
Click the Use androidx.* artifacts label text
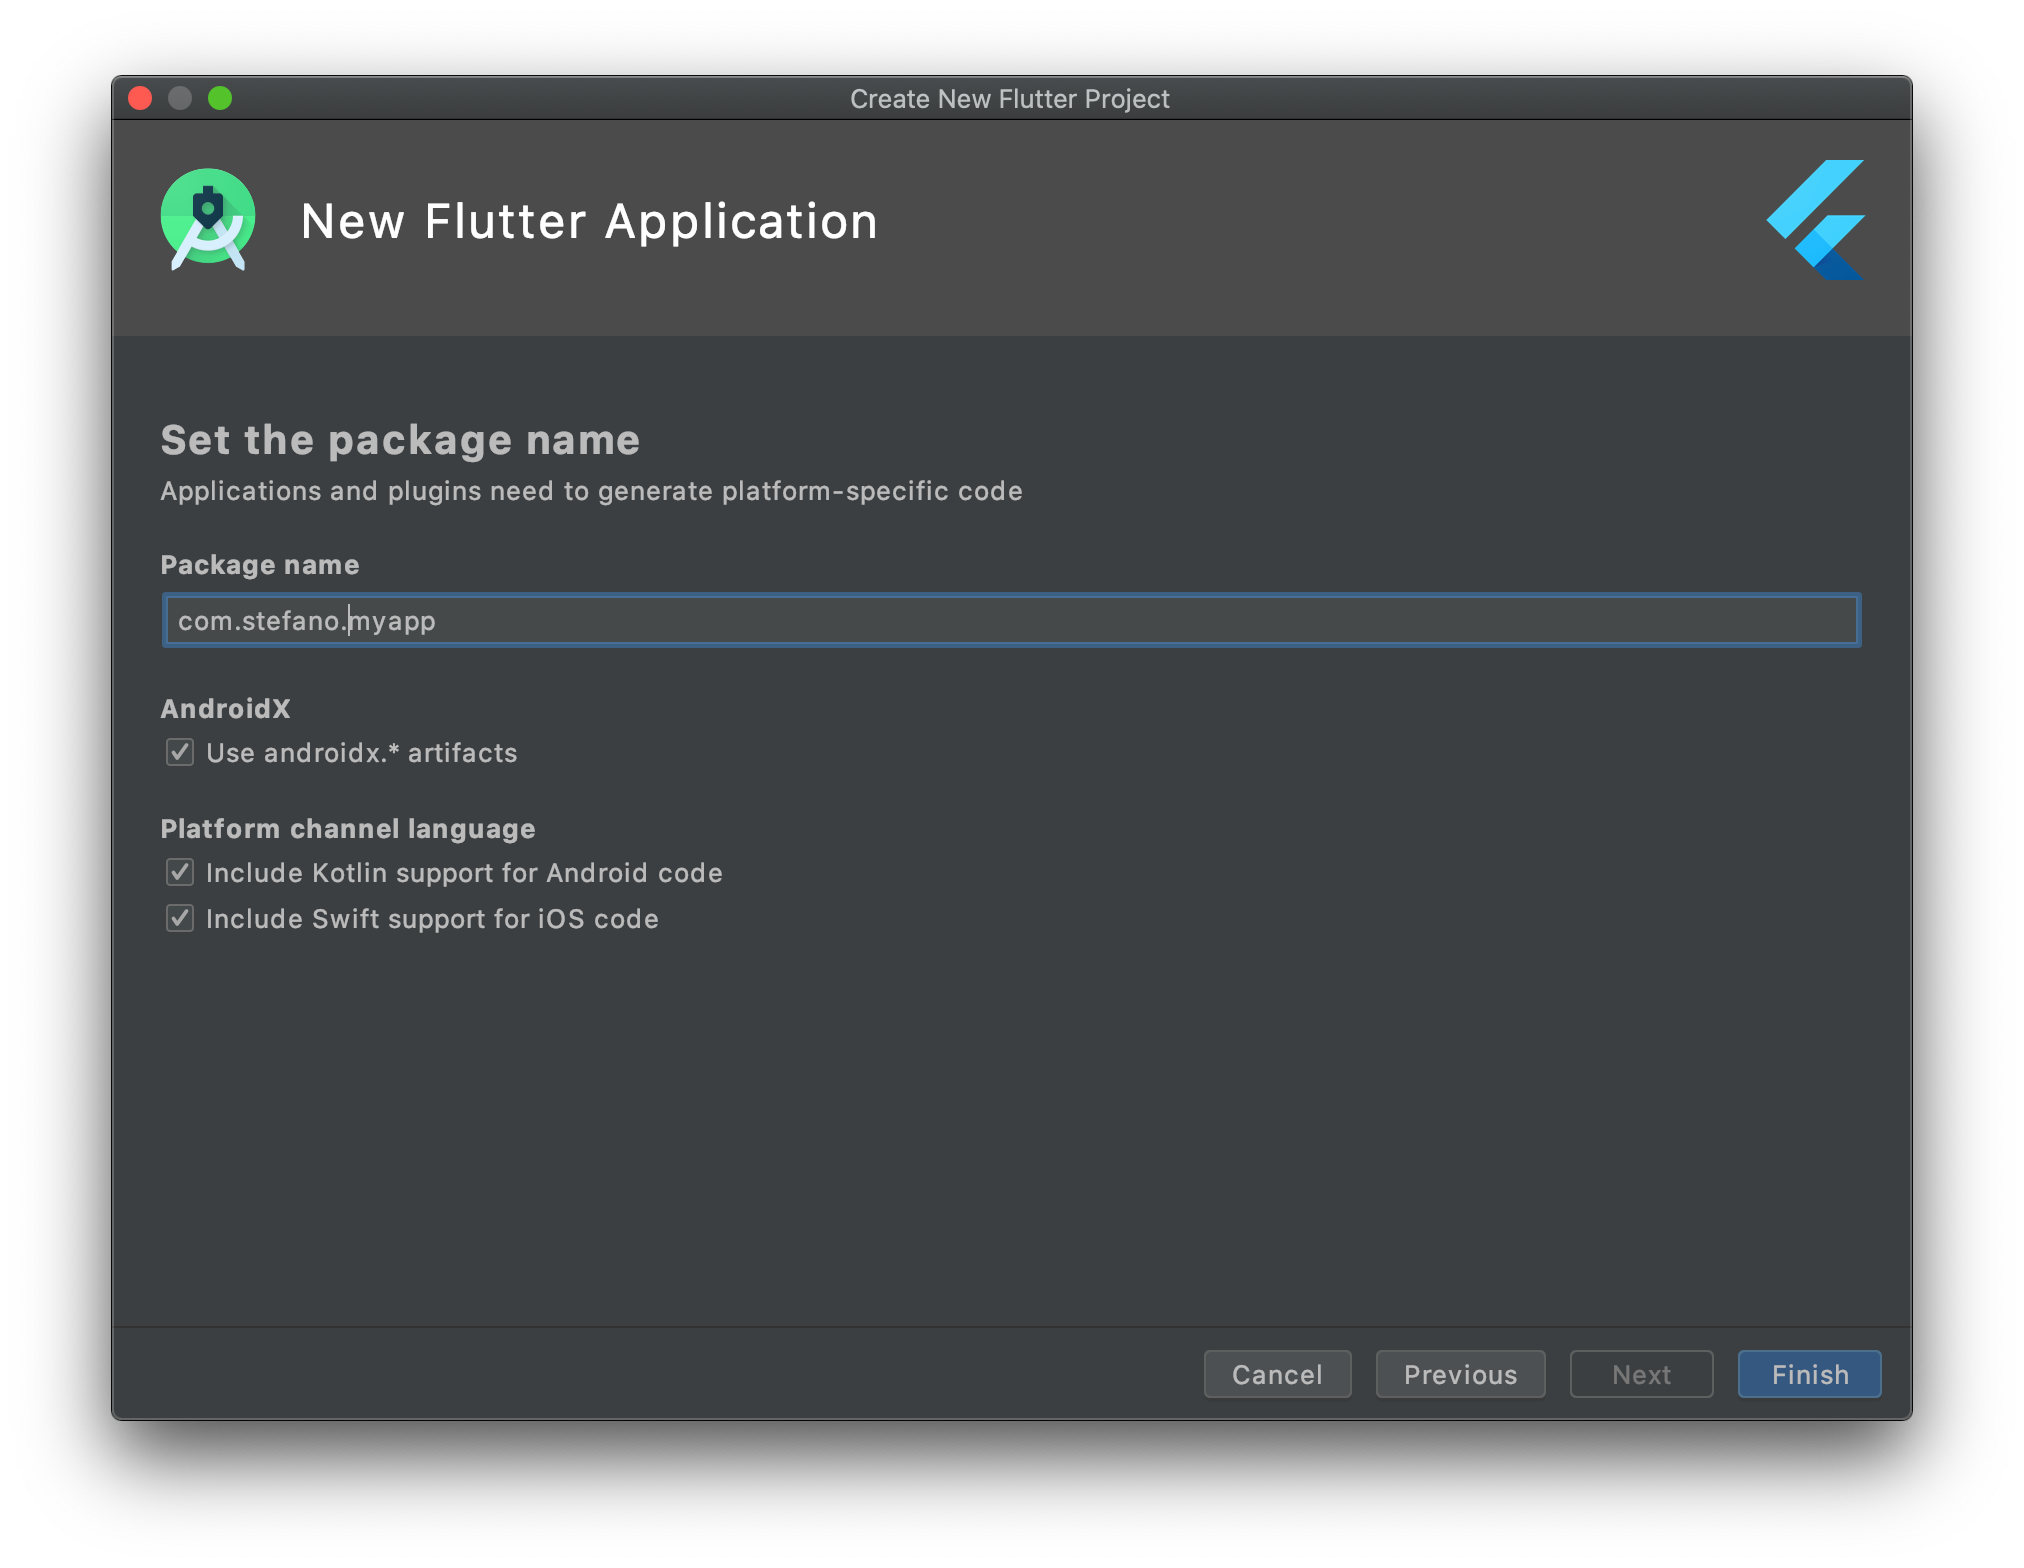[361, 752]
